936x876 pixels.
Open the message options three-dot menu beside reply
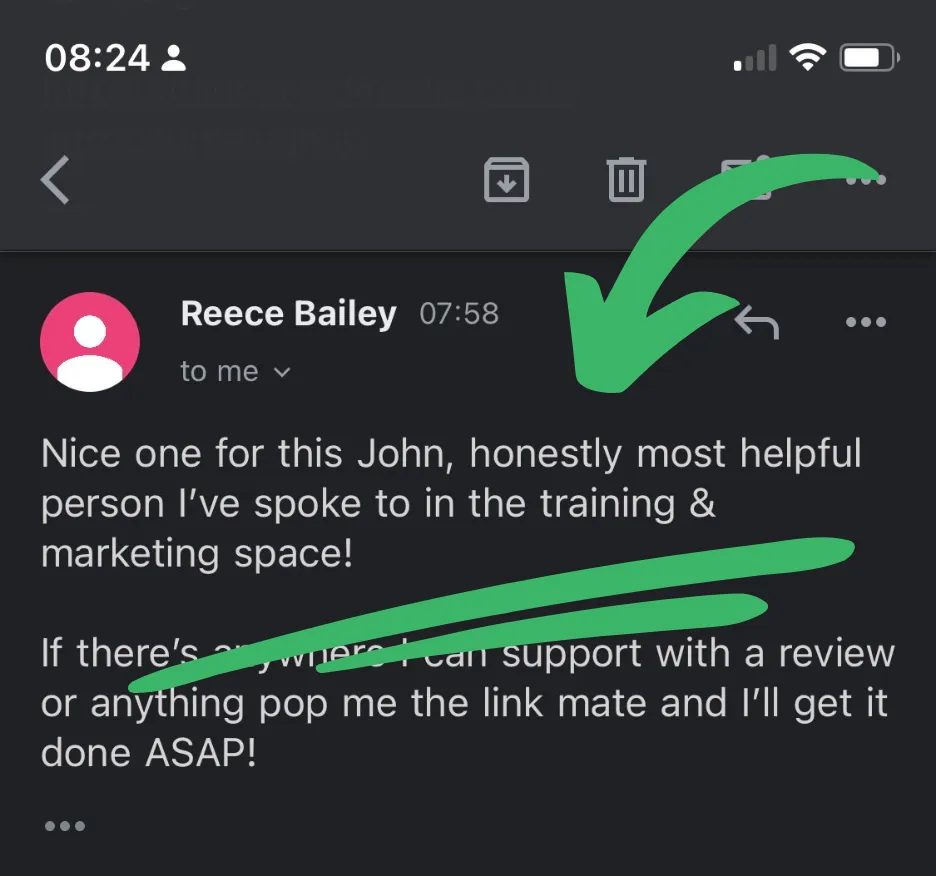point(866,322)
